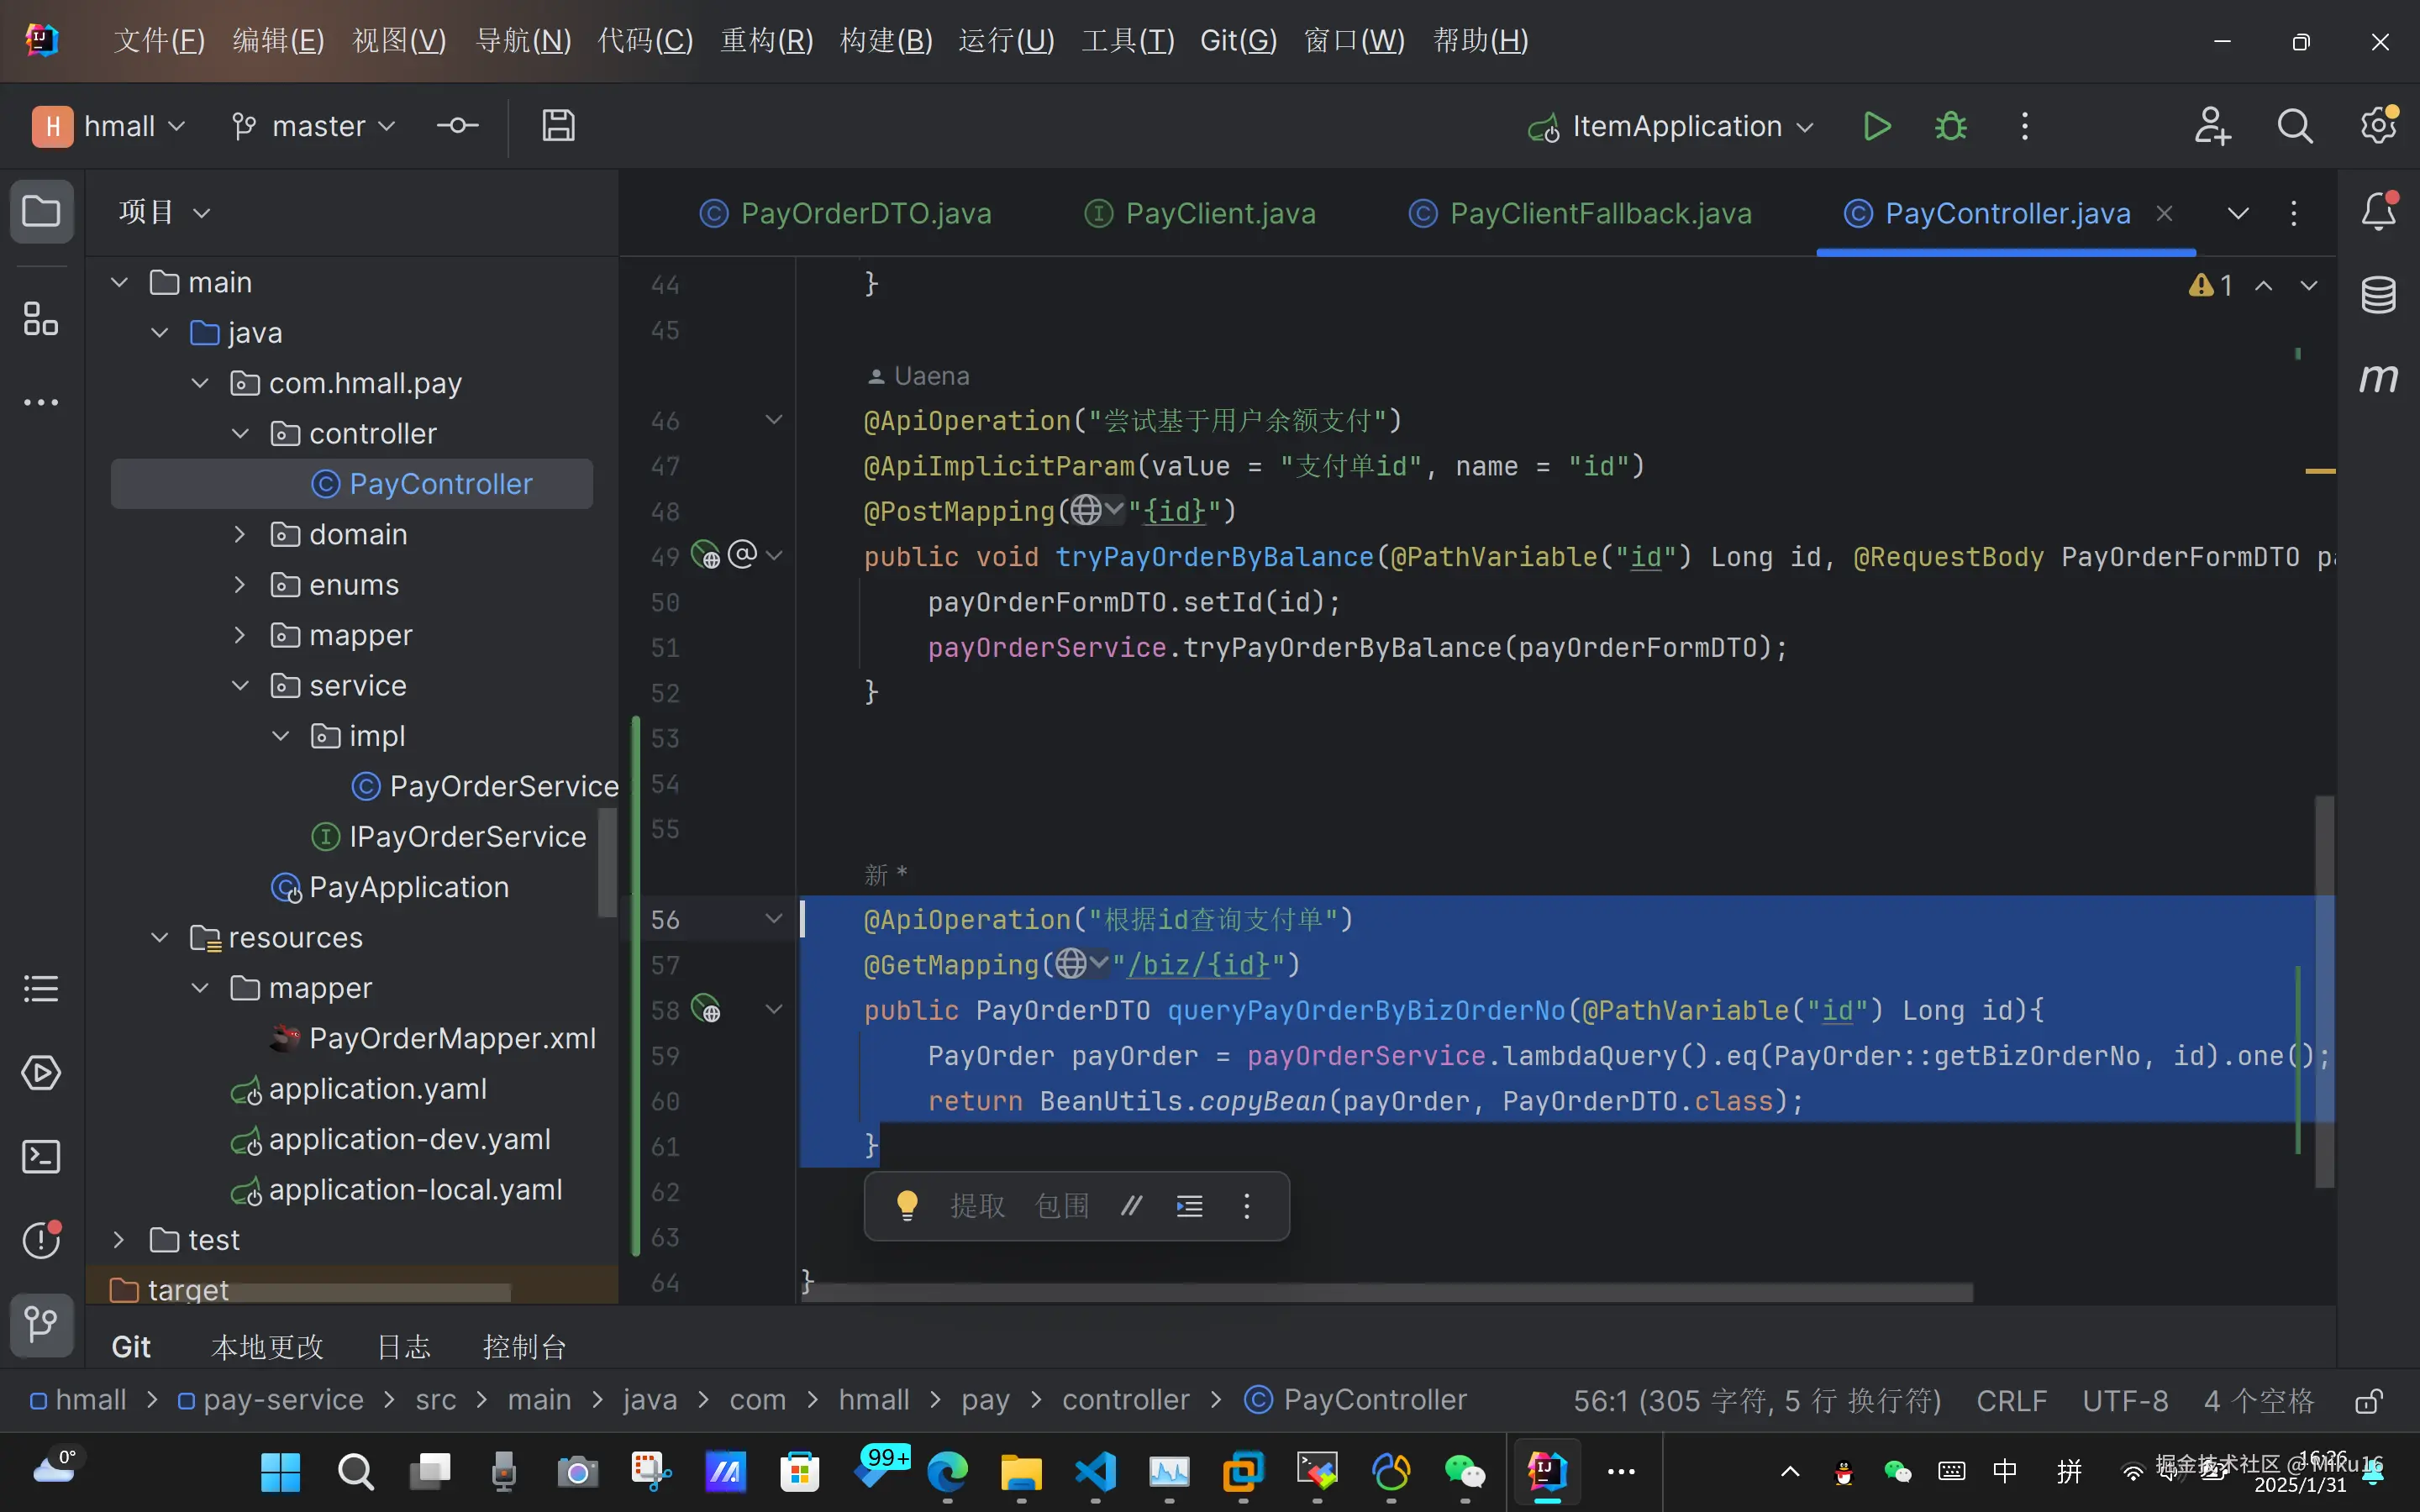Open the Maven tool window icon

(x=2378, y=378)
